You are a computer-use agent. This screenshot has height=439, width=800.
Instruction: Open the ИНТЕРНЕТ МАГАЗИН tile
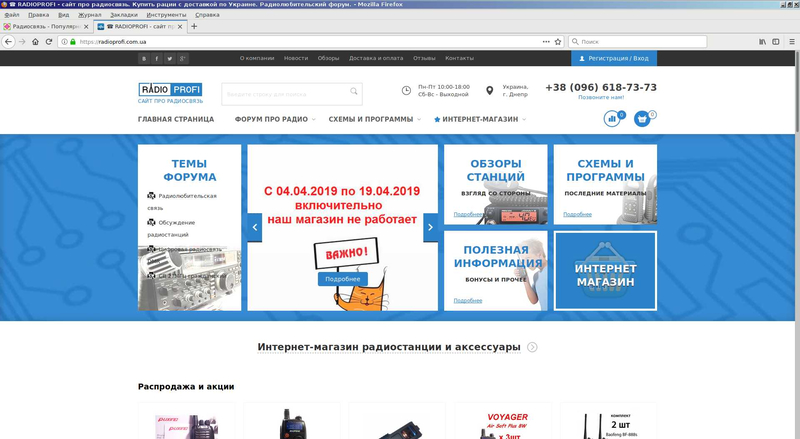tap(606, 271)
